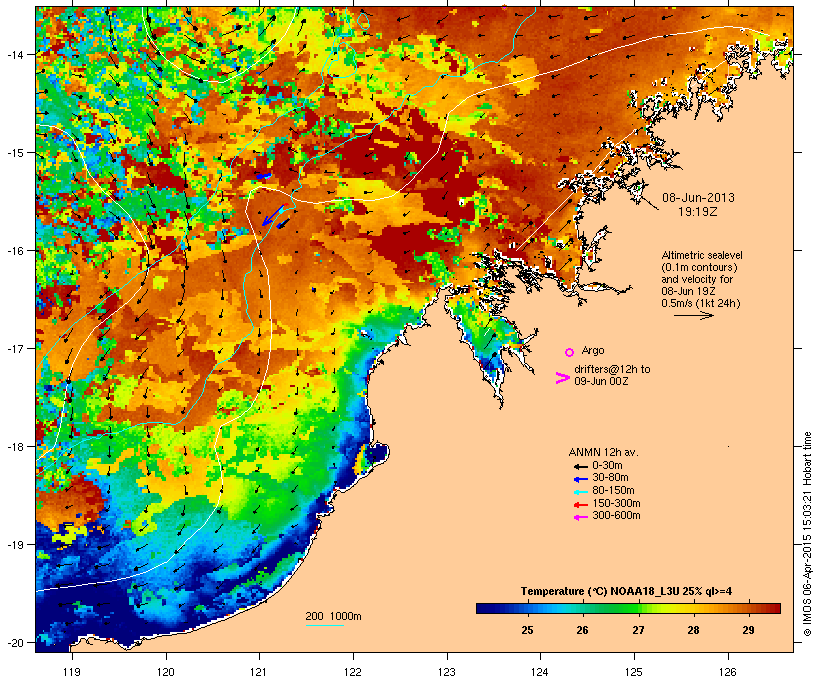Select the date text 08-Jun-2013

tap(698, 198)
